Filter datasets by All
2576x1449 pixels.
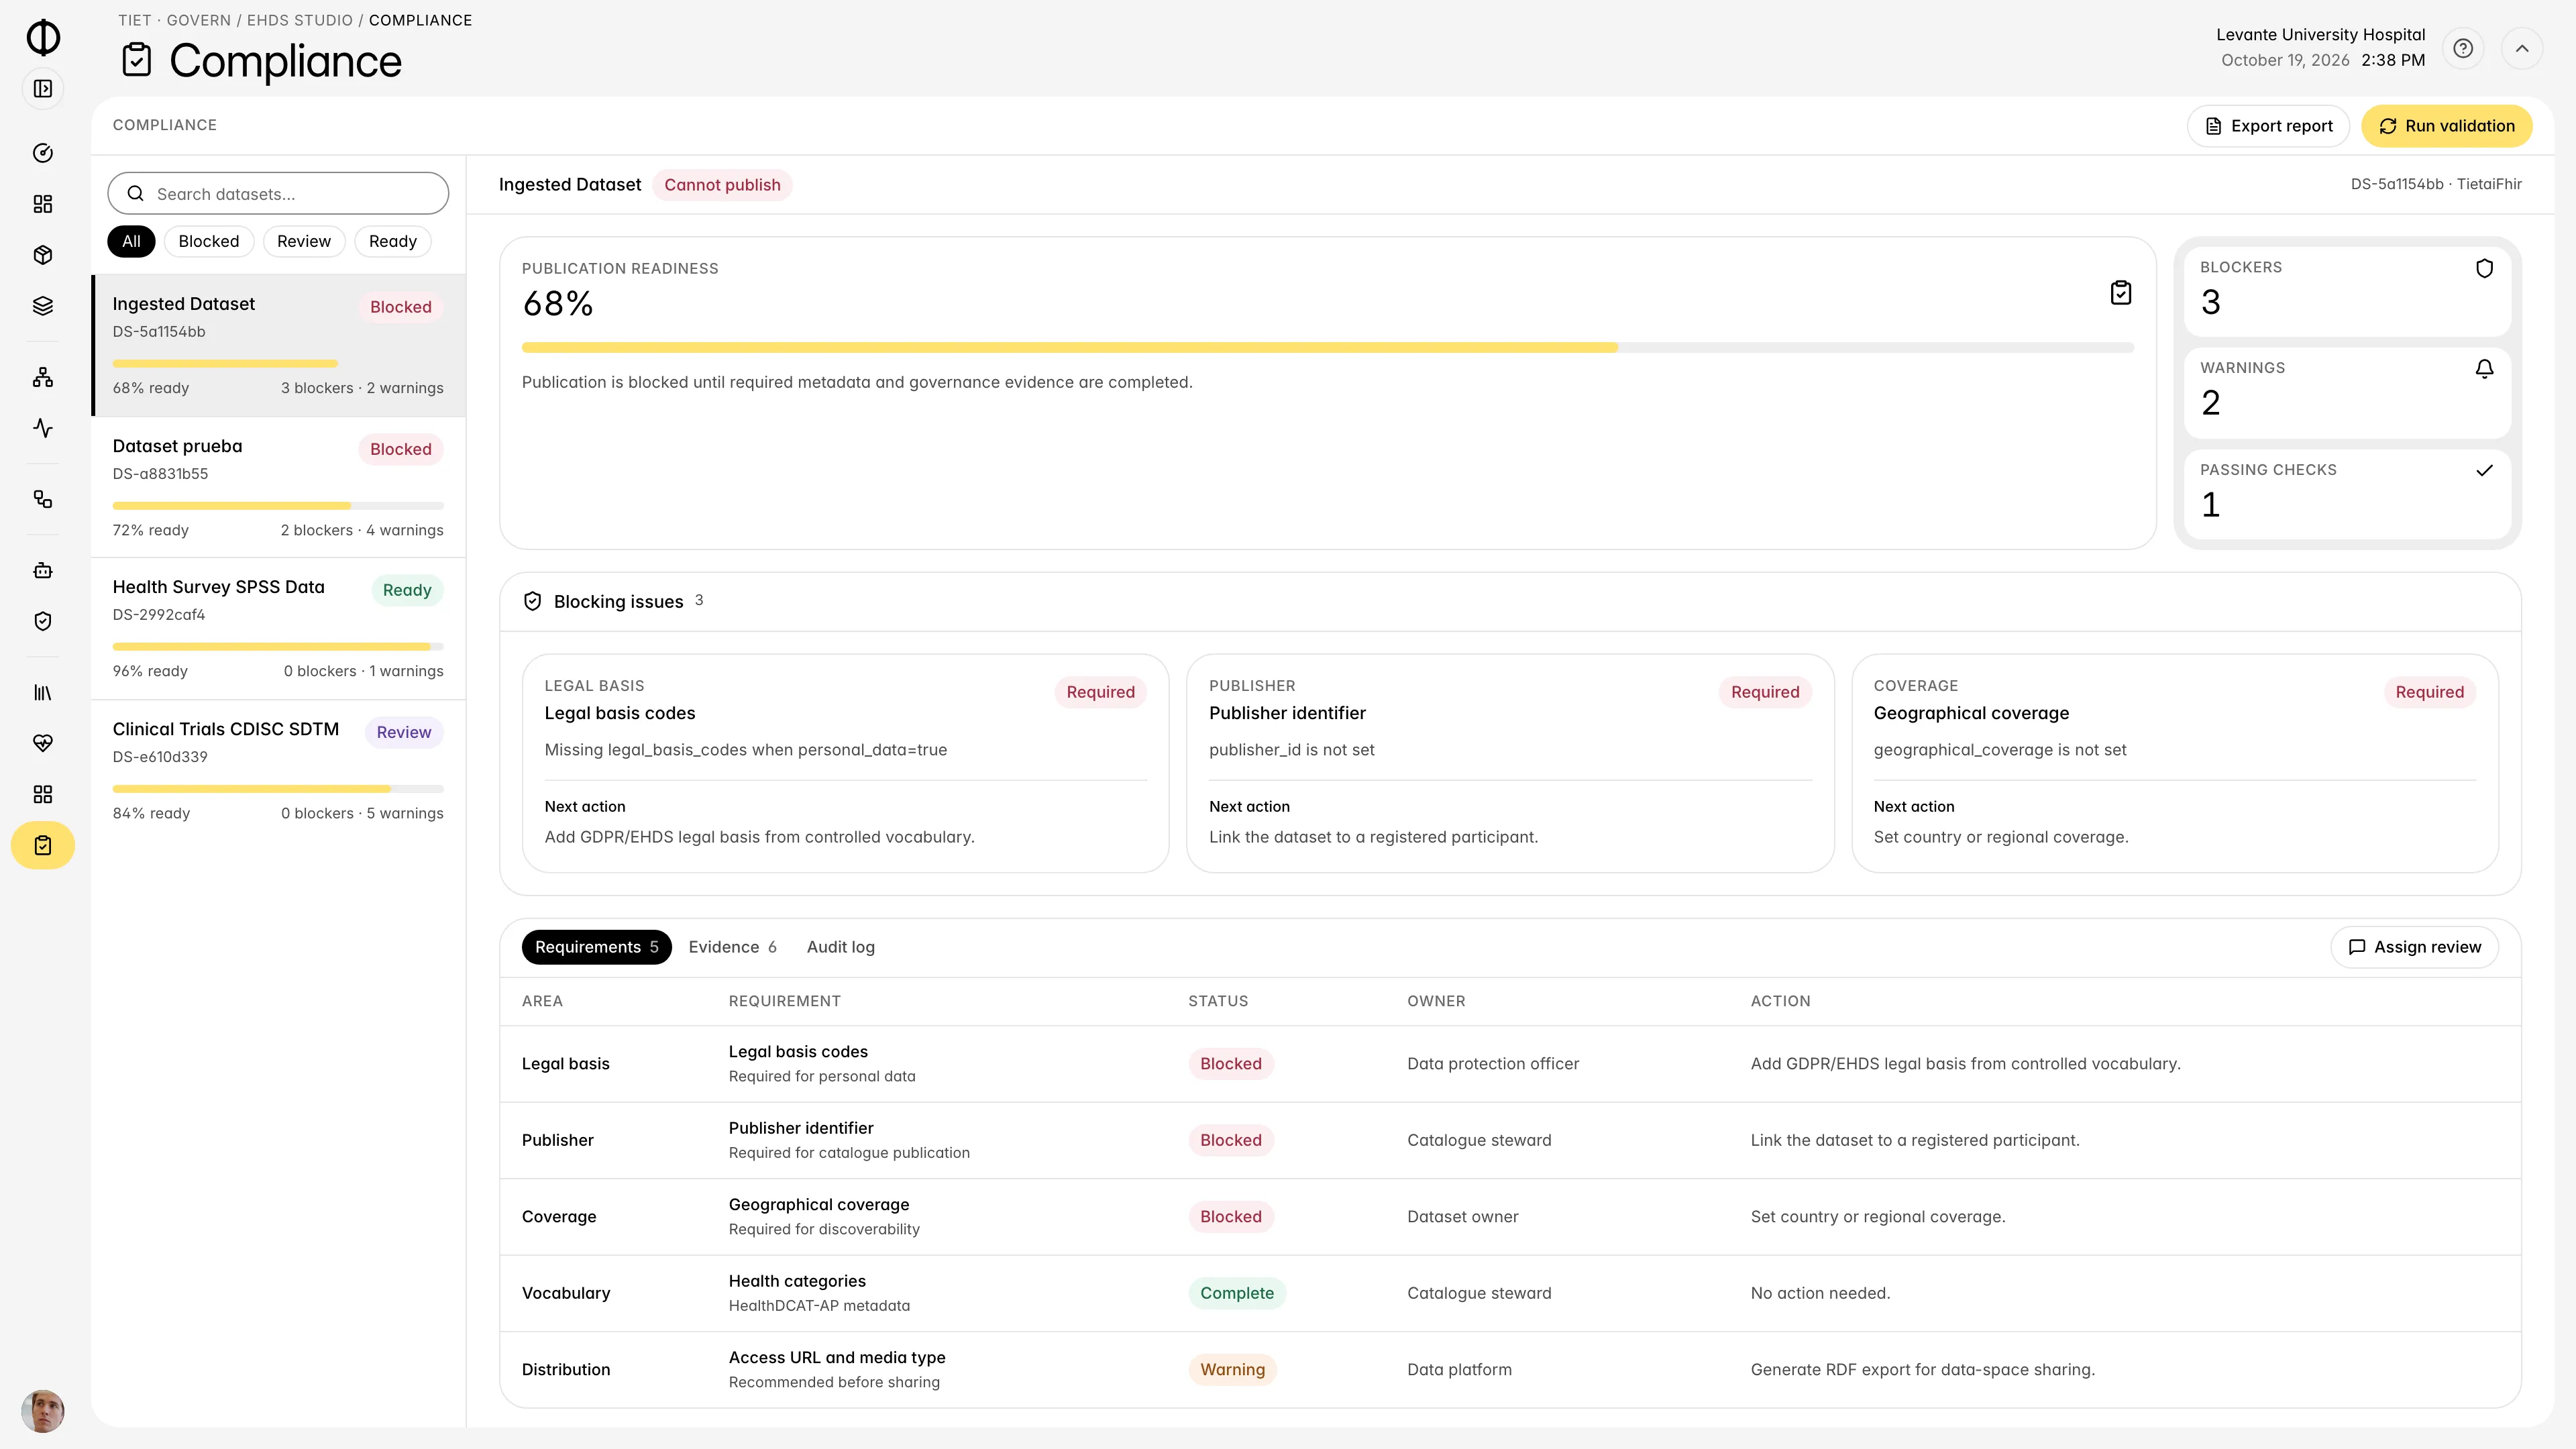click(131, 241)
